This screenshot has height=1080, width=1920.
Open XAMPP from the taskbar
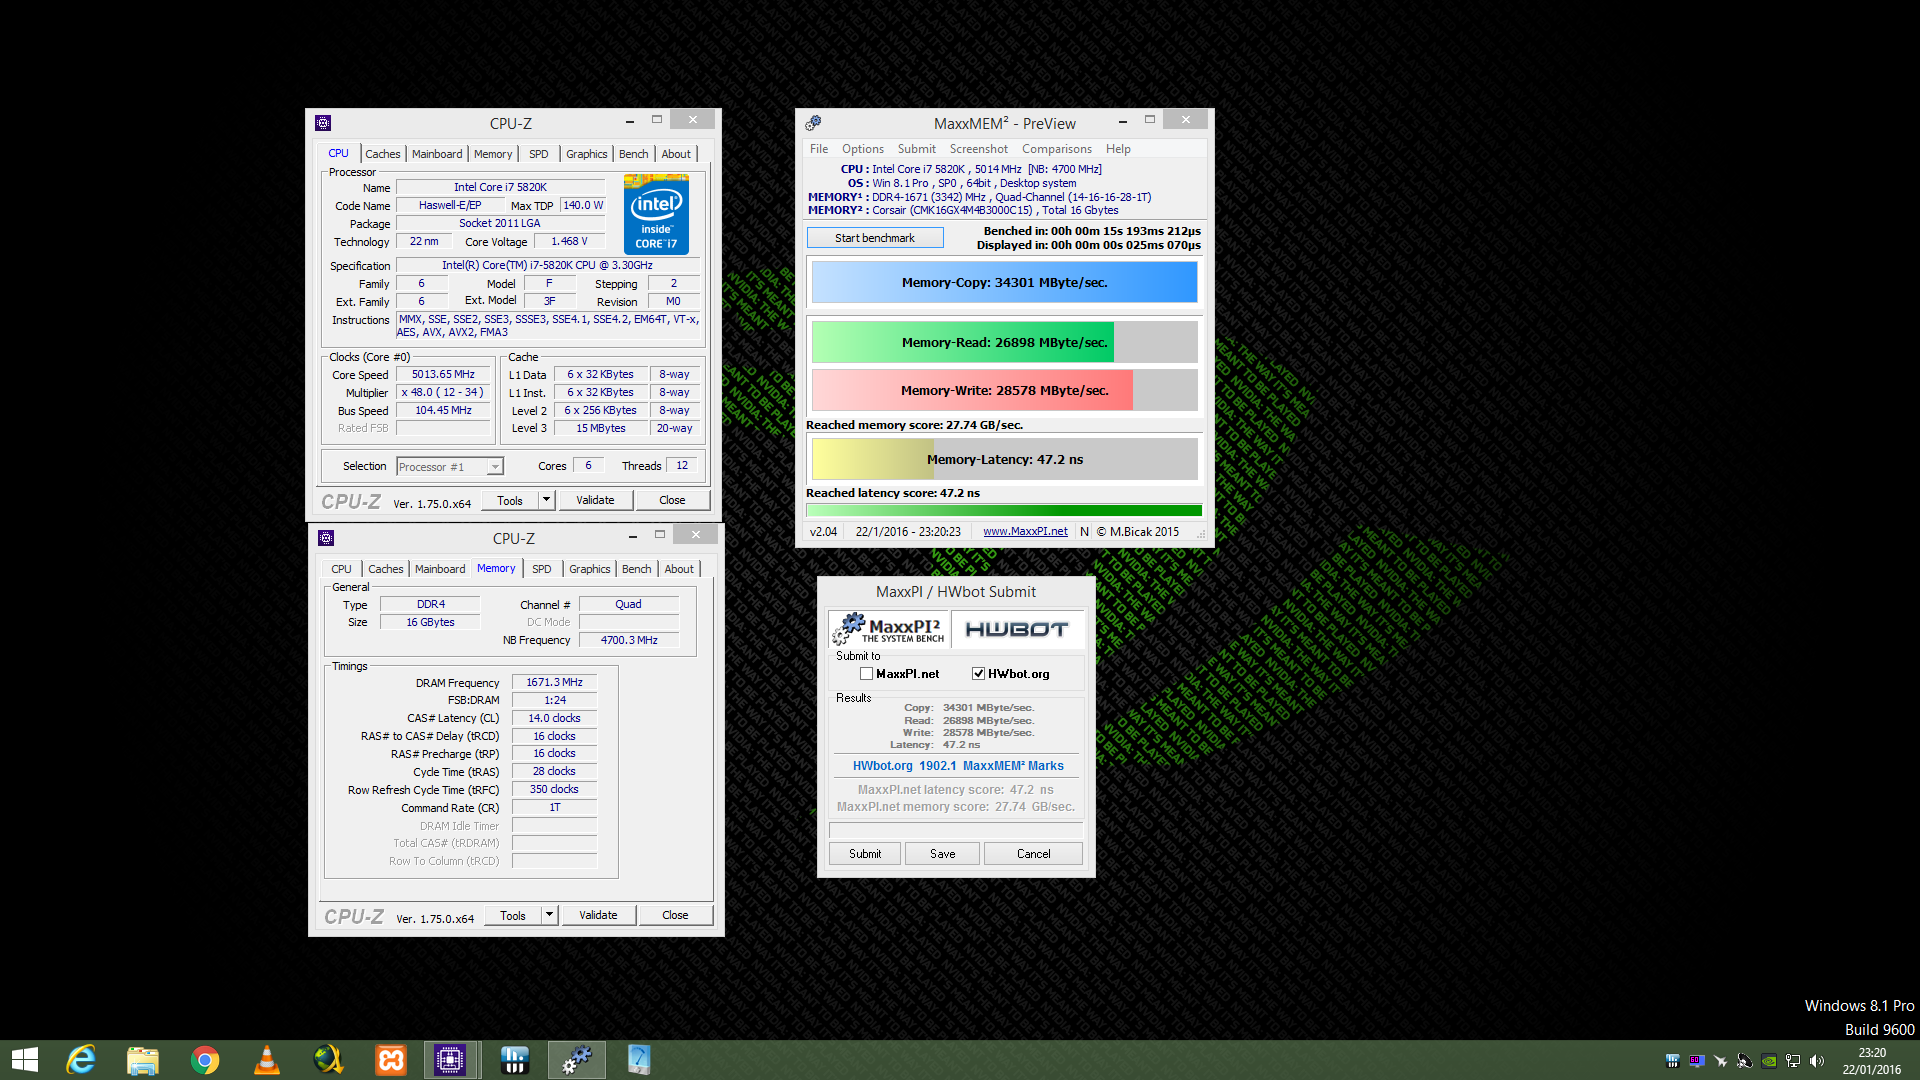point(391,1060)
